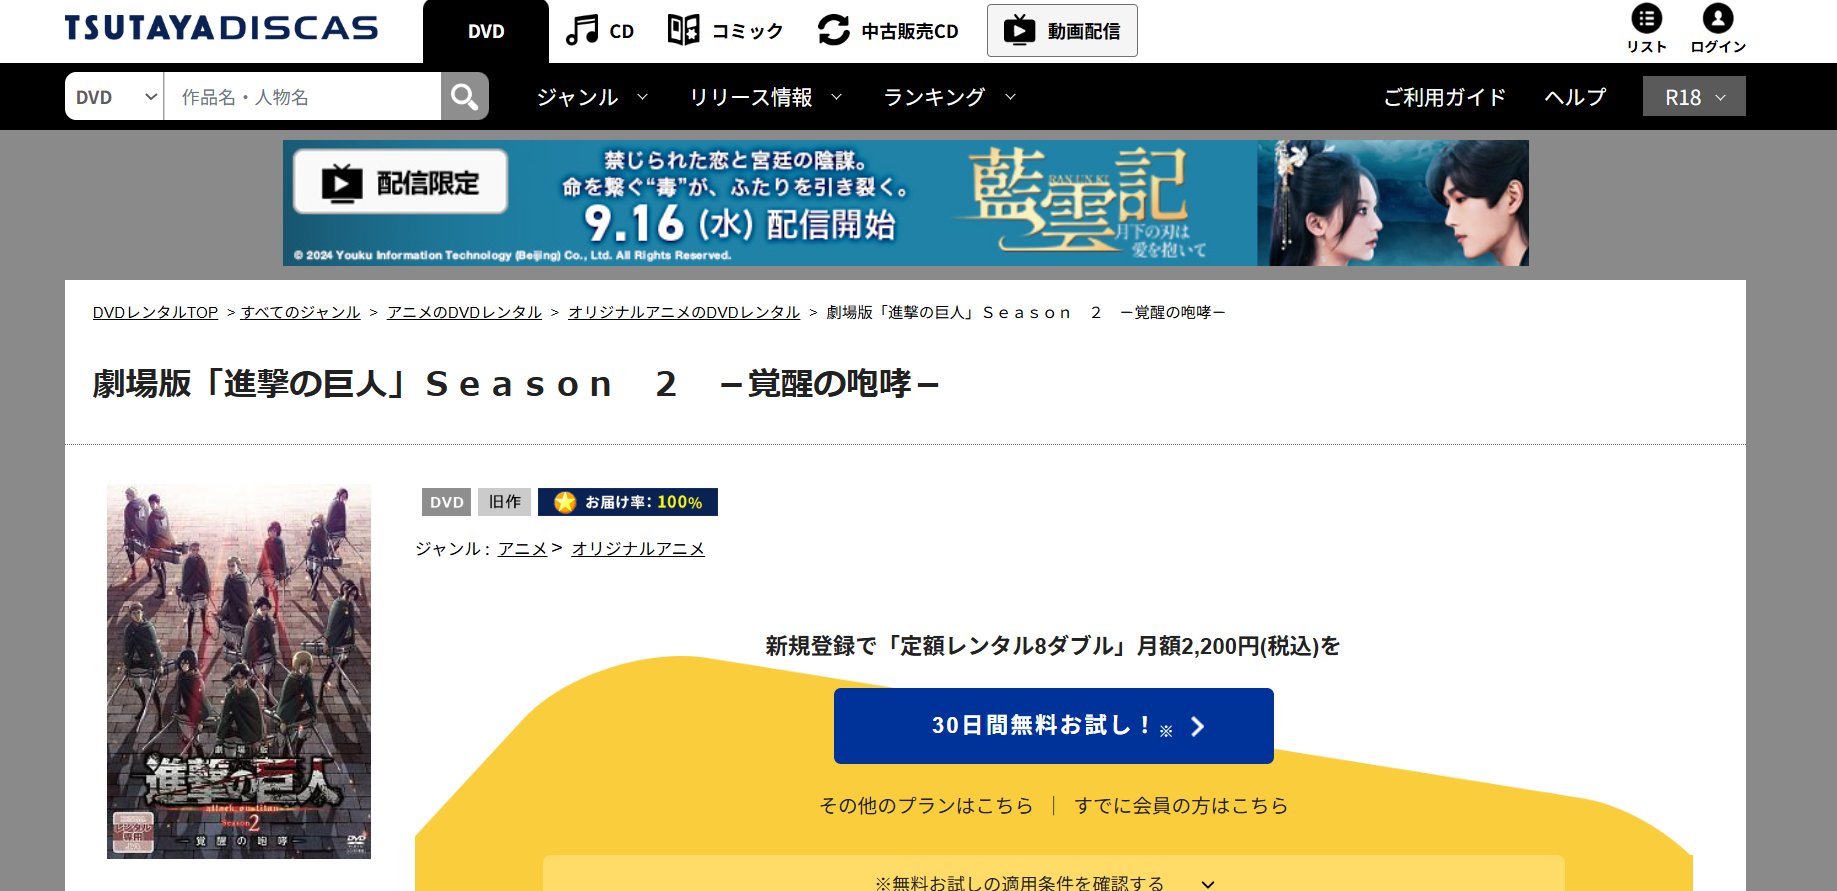Open the R18 dropdown
This screenshot has height=891, width=1837.
(x=1694, y=96)
